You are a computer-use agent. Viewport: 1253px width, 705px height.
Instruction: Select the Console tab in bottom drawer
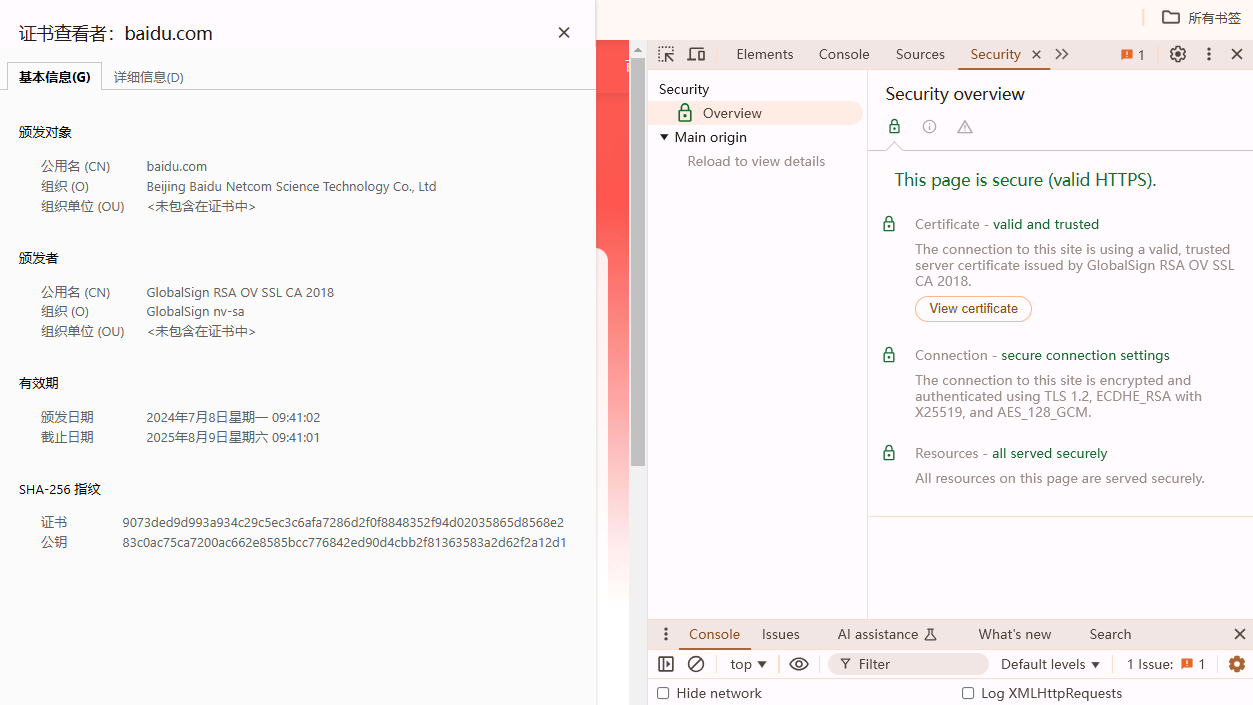pyautogui.click(x=714, y=634)
